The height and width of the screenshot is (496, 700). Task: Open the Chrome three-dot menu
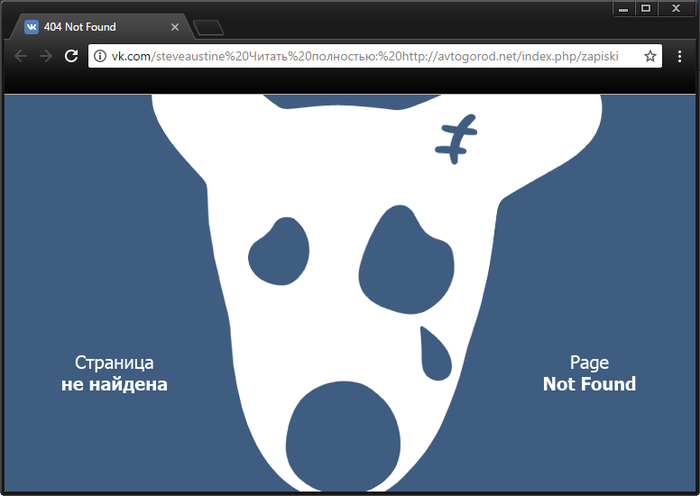coord(680,57)
